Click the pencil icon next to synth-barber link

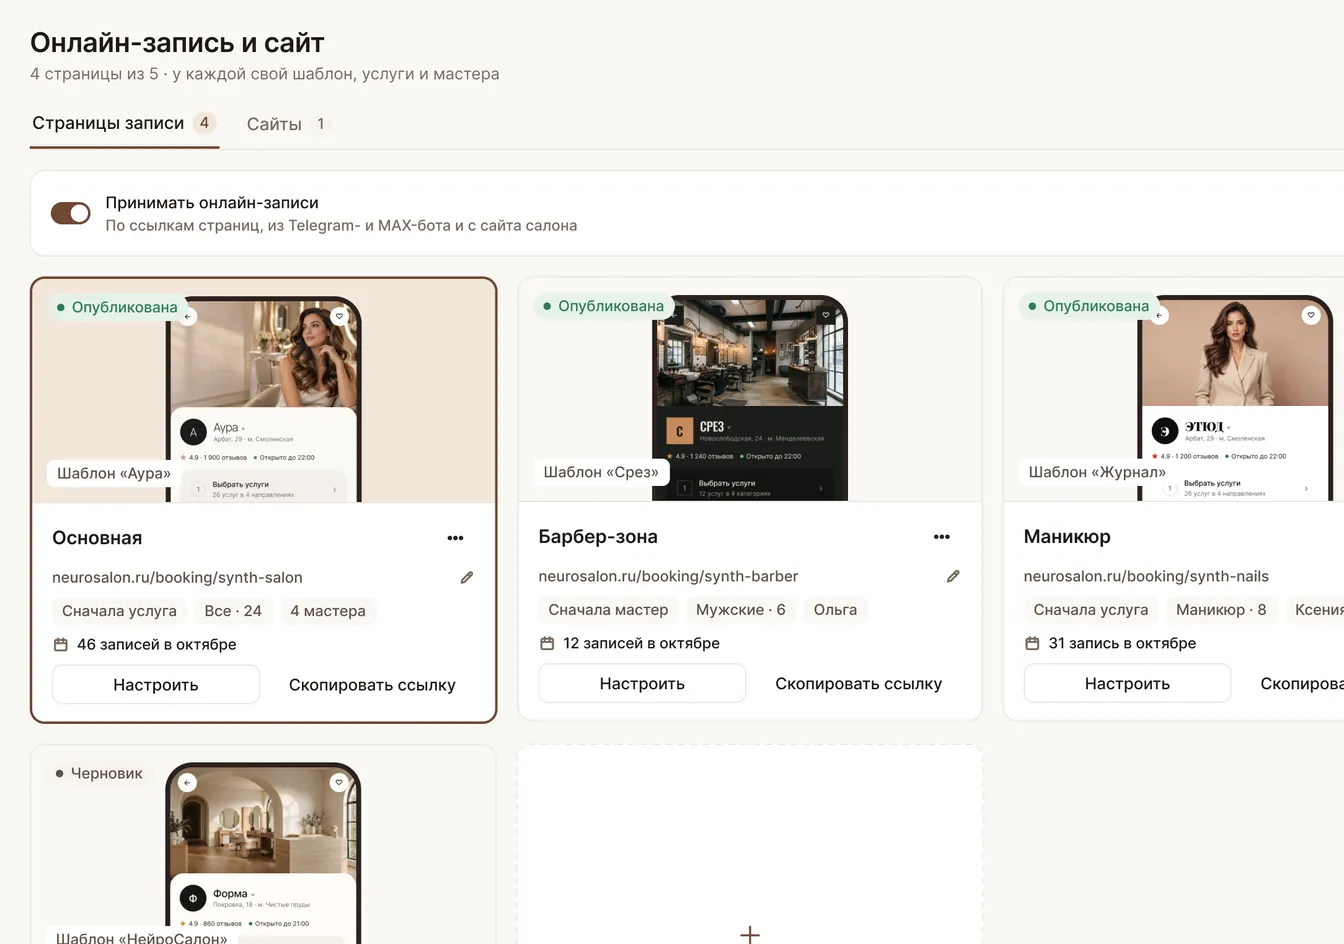[953, 576]
